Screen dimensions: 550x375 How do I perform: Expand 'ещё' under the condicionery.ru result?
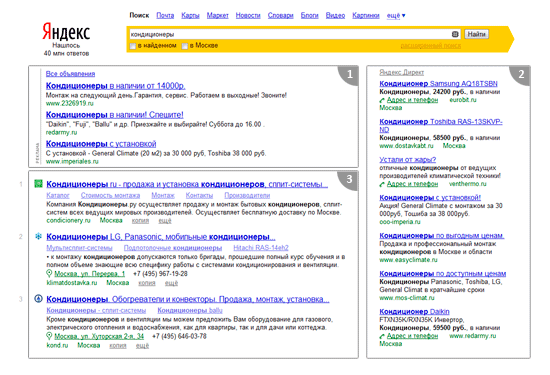point(165,221)
